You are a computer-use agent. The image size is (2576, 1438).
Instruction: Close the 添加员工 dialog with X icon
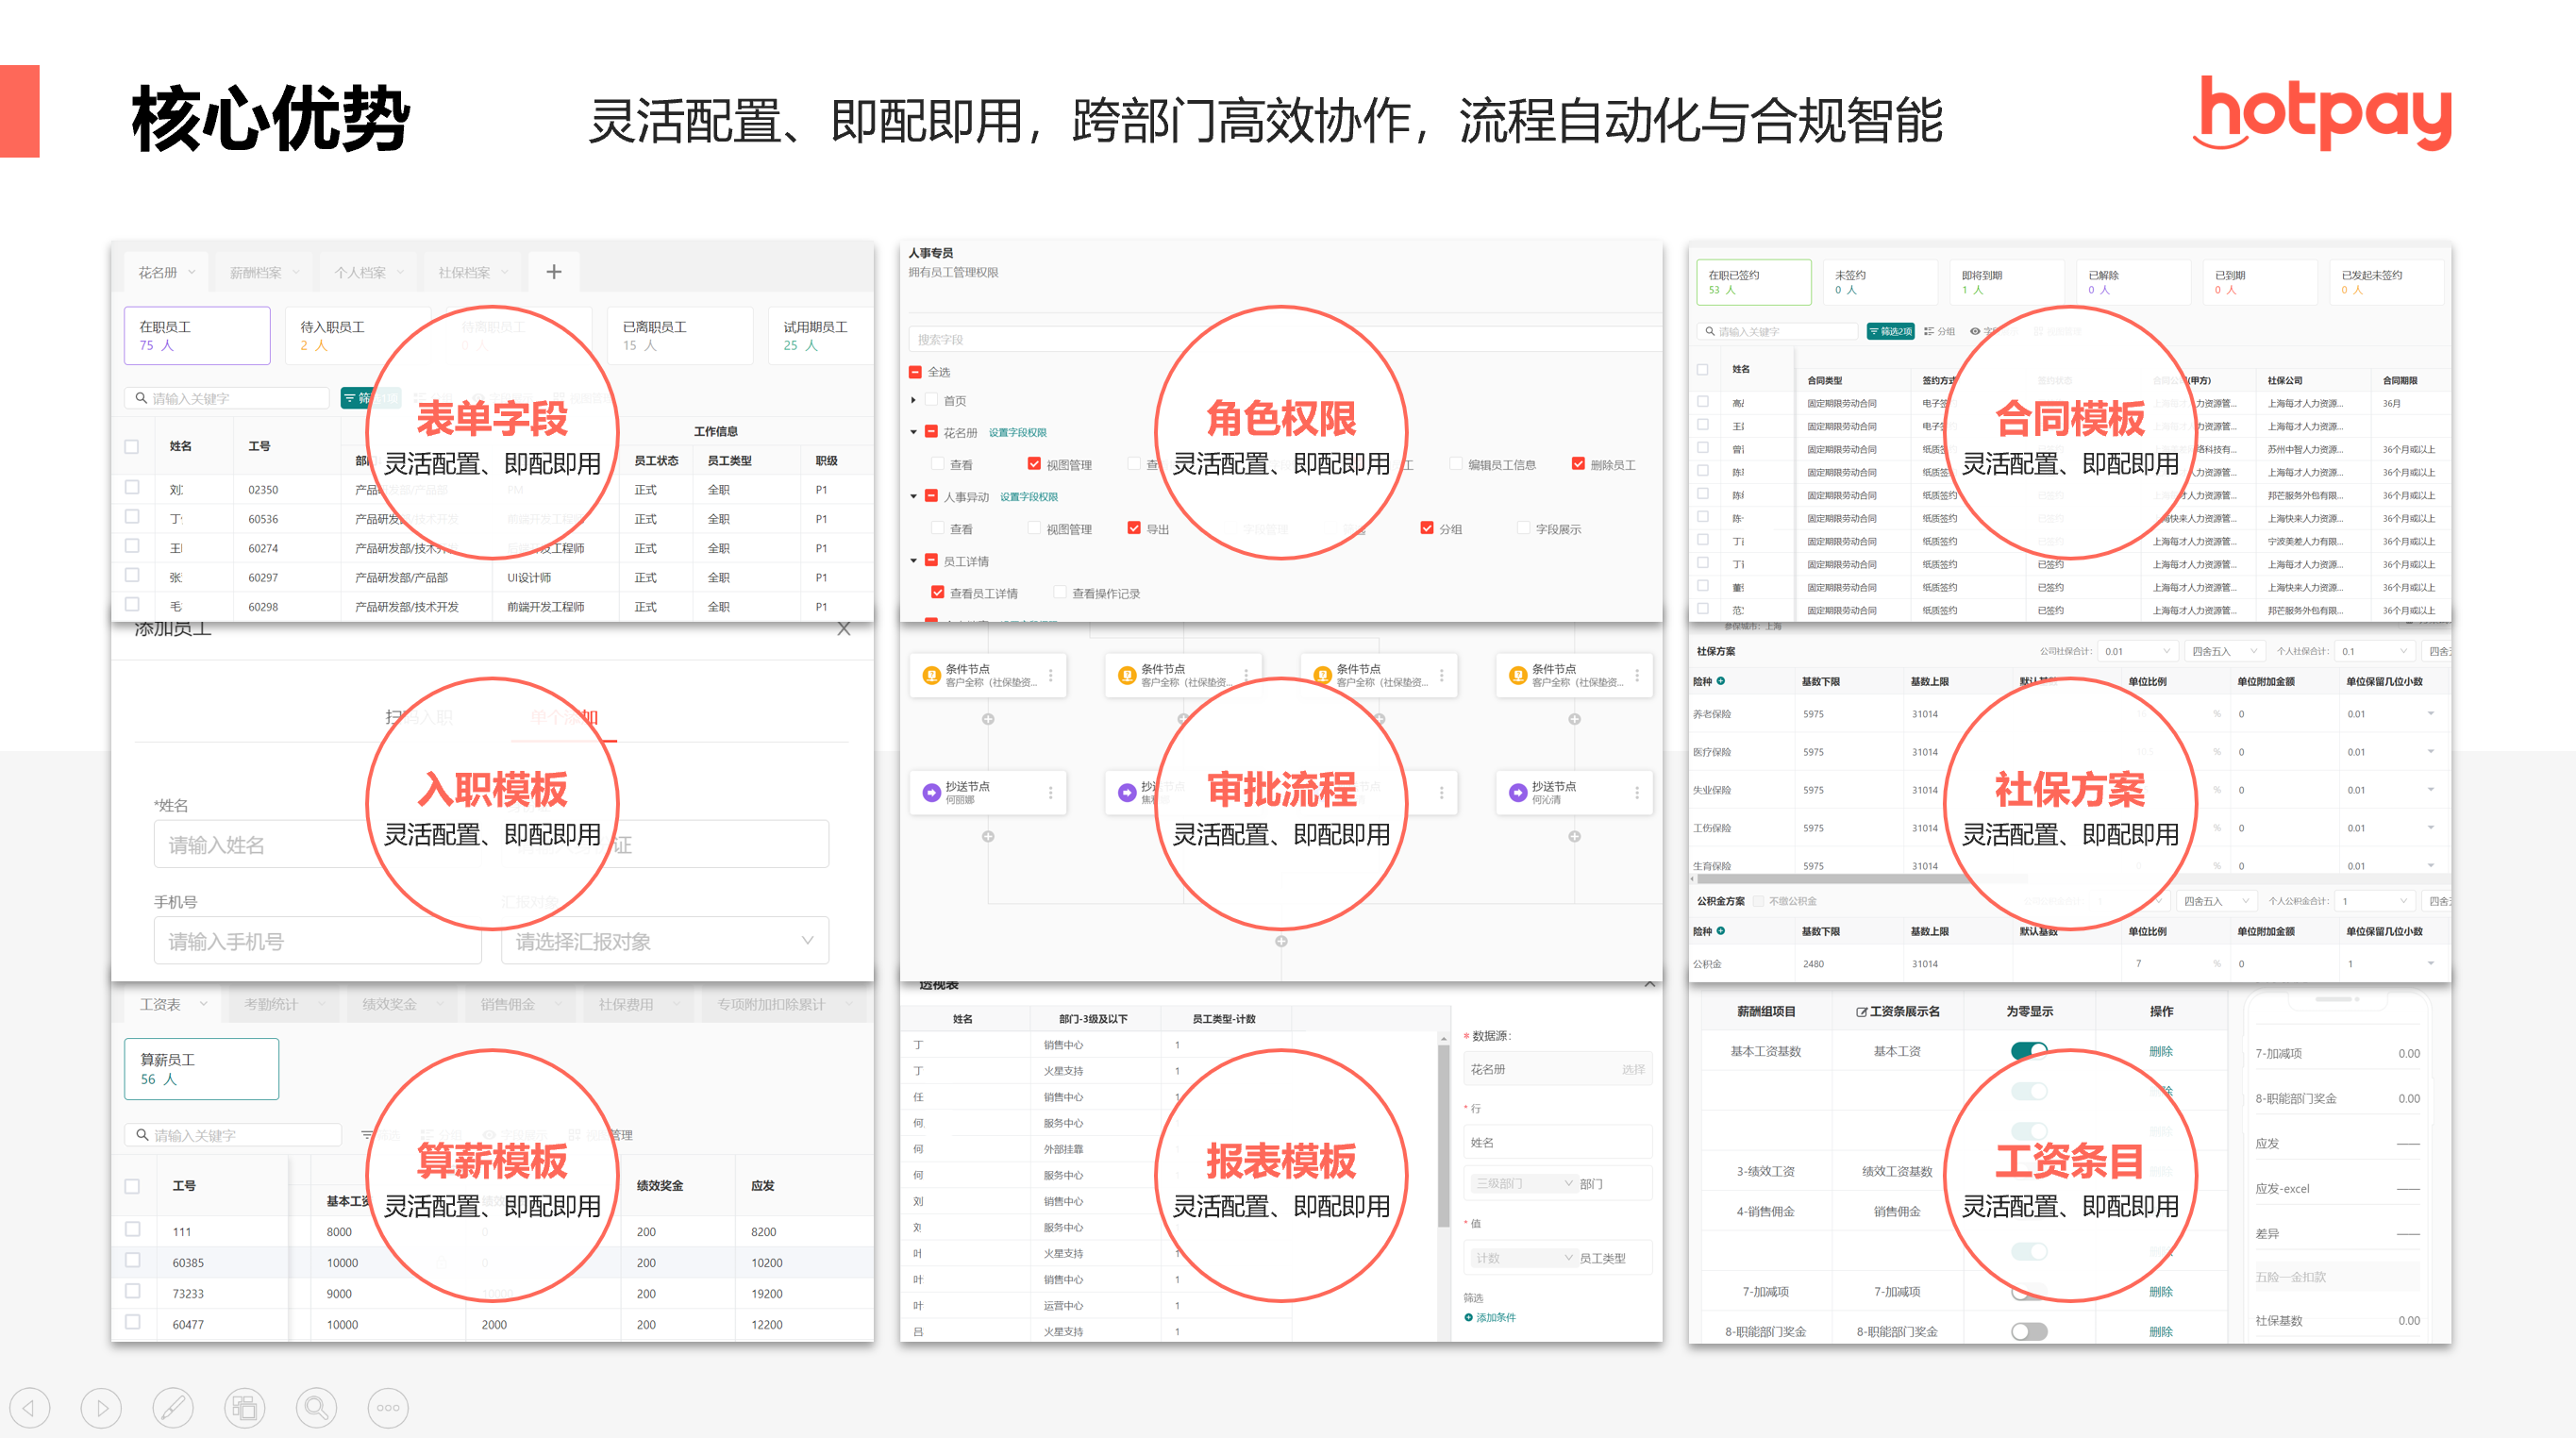844,629
